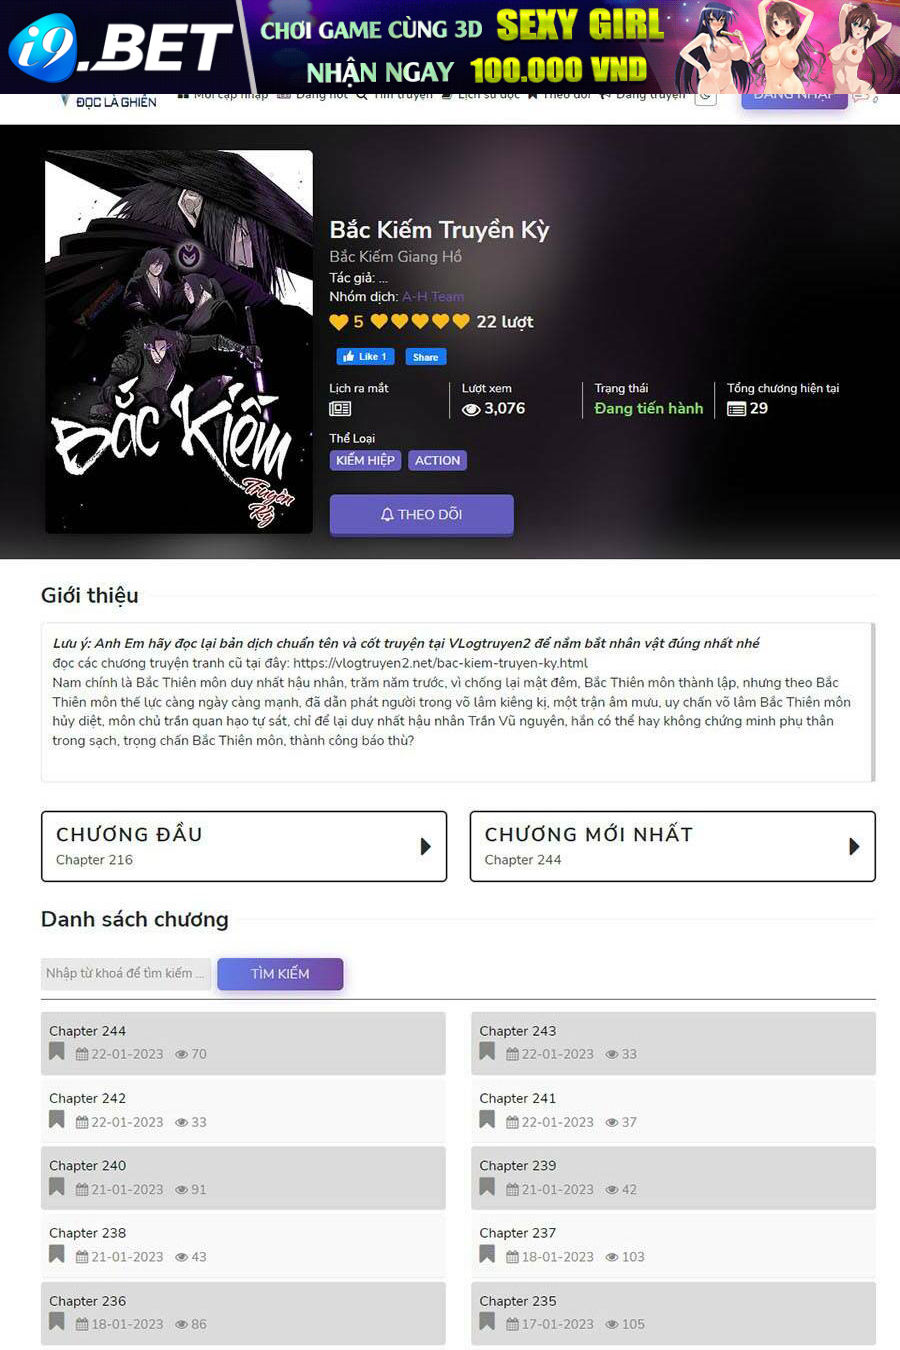Toggle bookmark on Chapter 242
The width and height of the screenshot is (900, 1350).
pos(57,1120)
